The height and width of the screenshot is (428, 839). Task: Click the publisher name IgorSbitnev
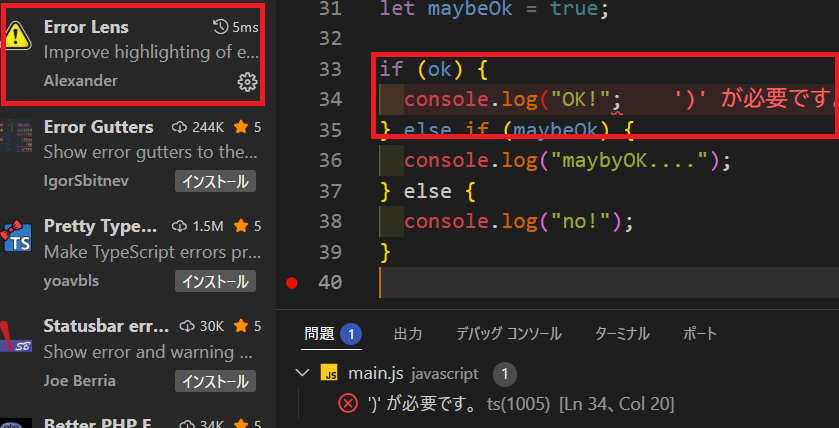(x=86, y=181)
